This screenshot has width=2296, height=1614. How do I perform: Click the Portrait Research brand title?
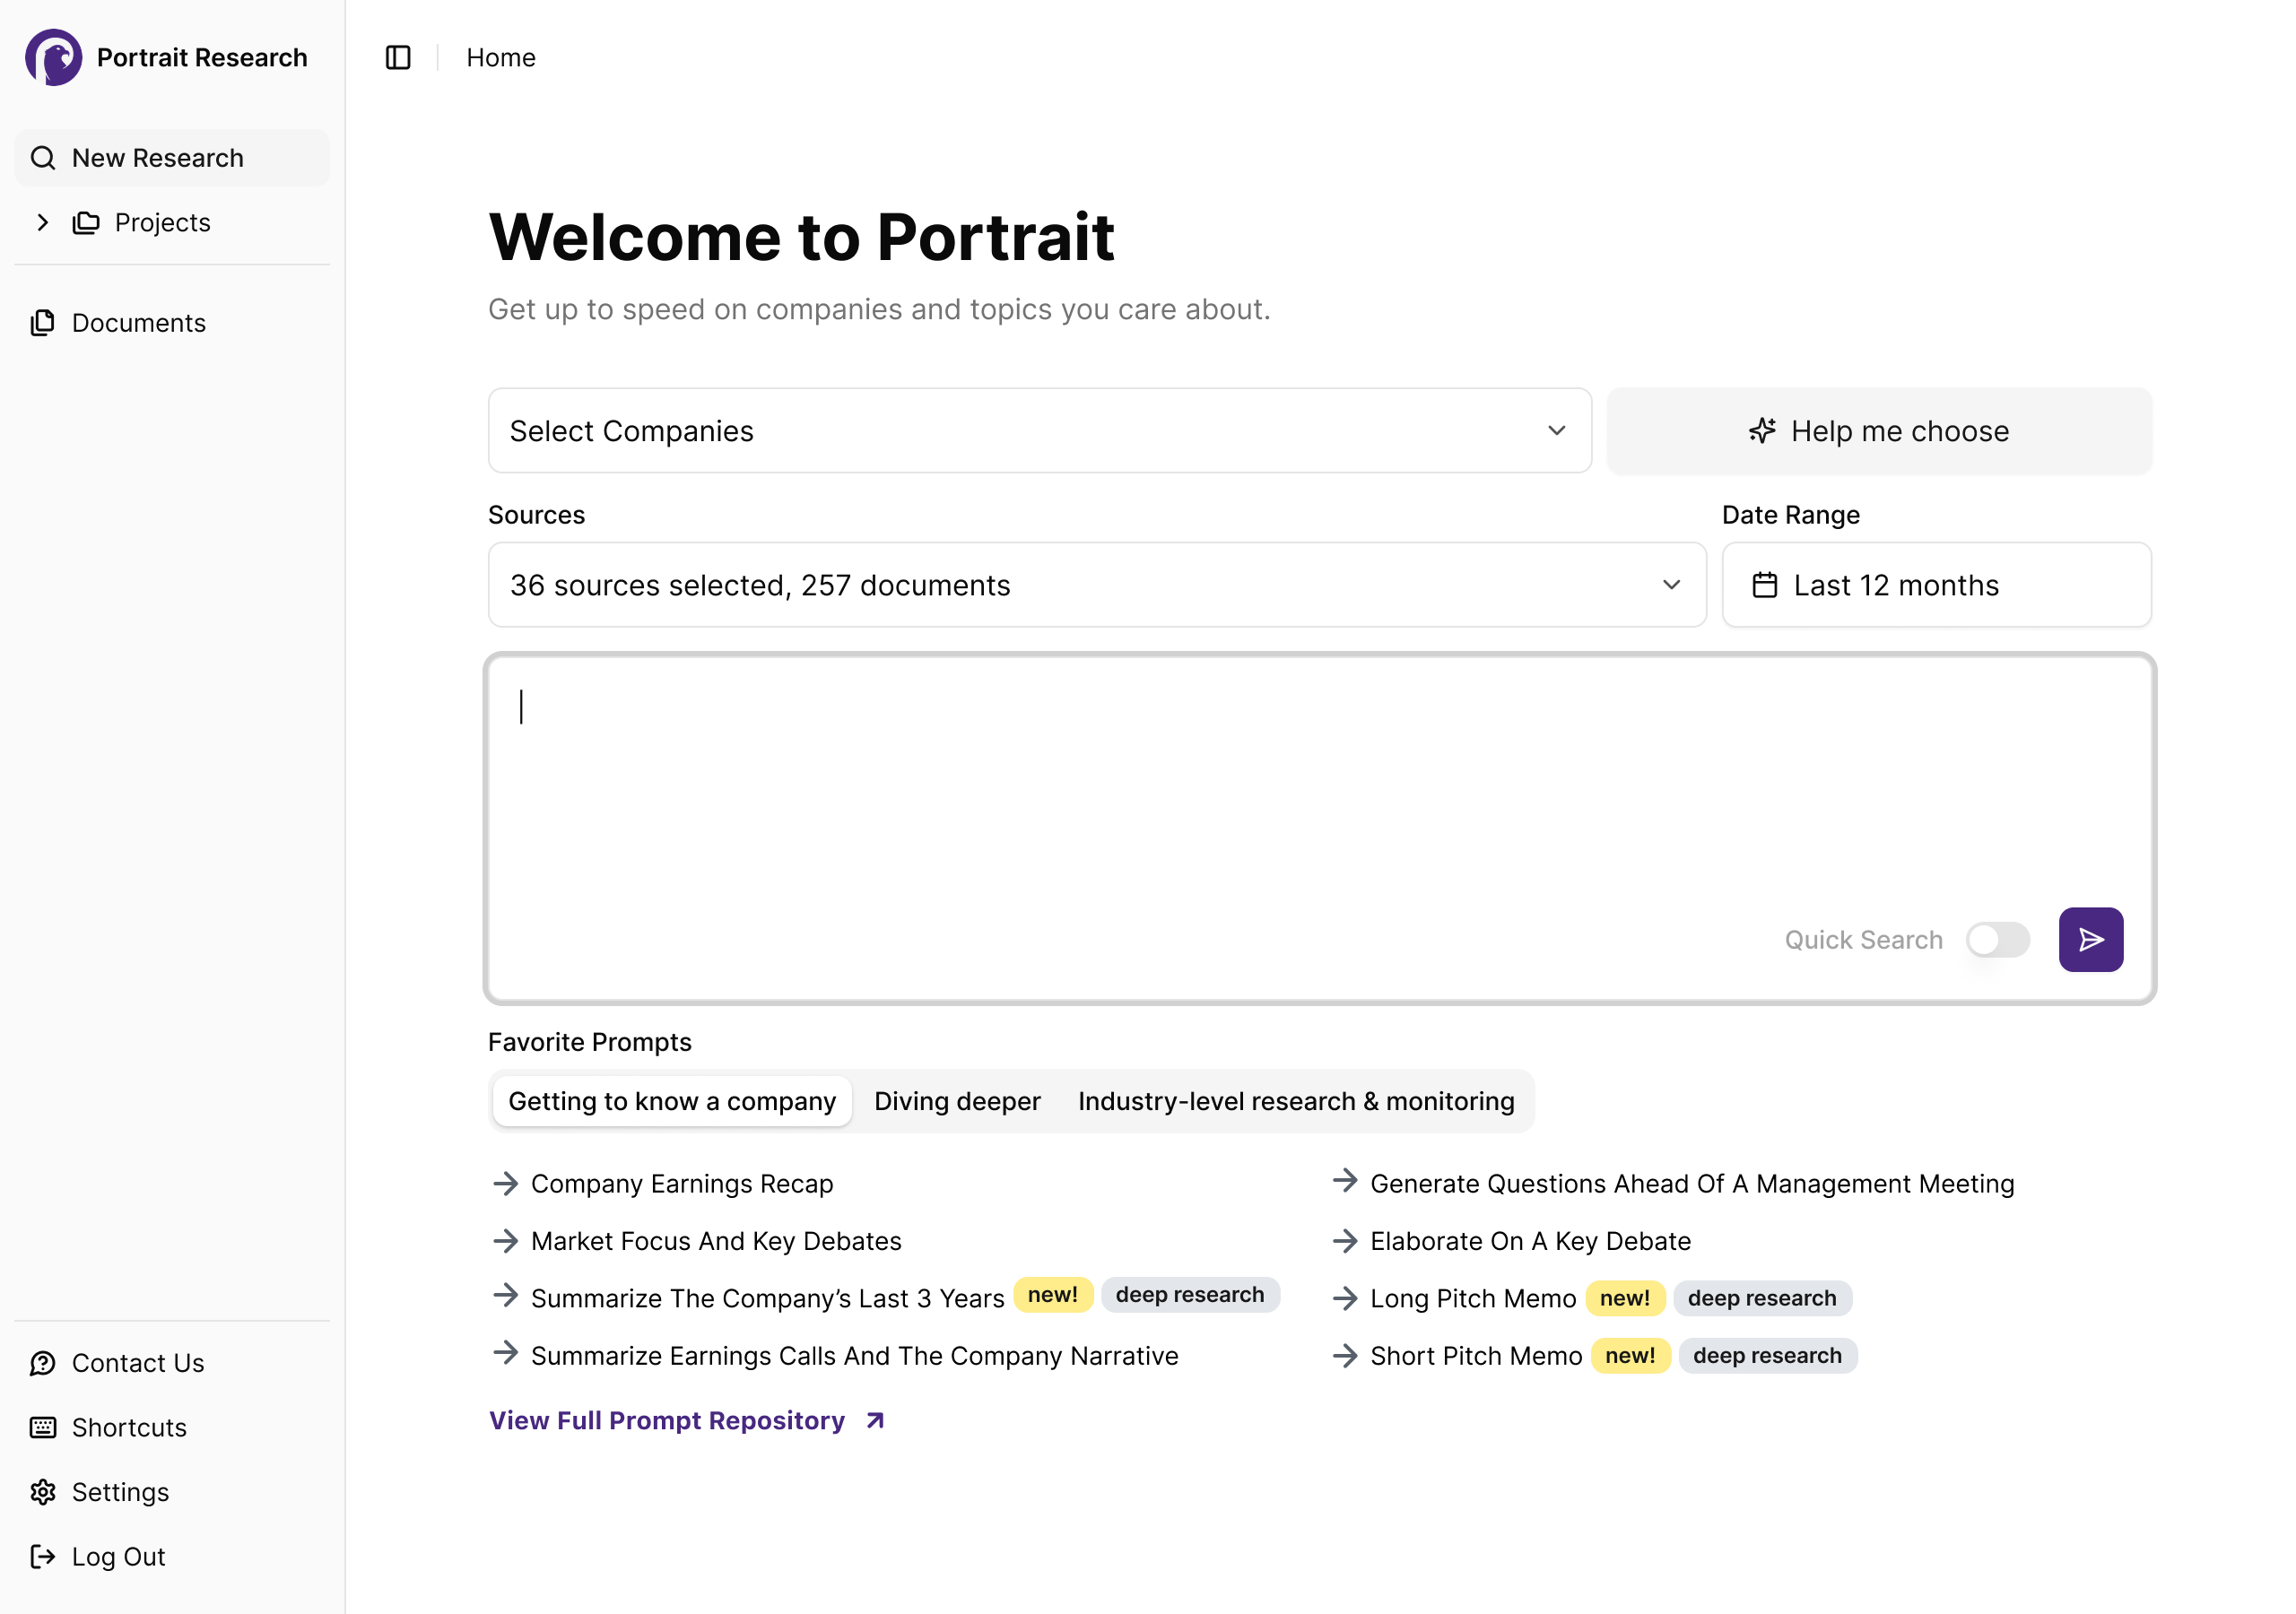tap(202, 58)
